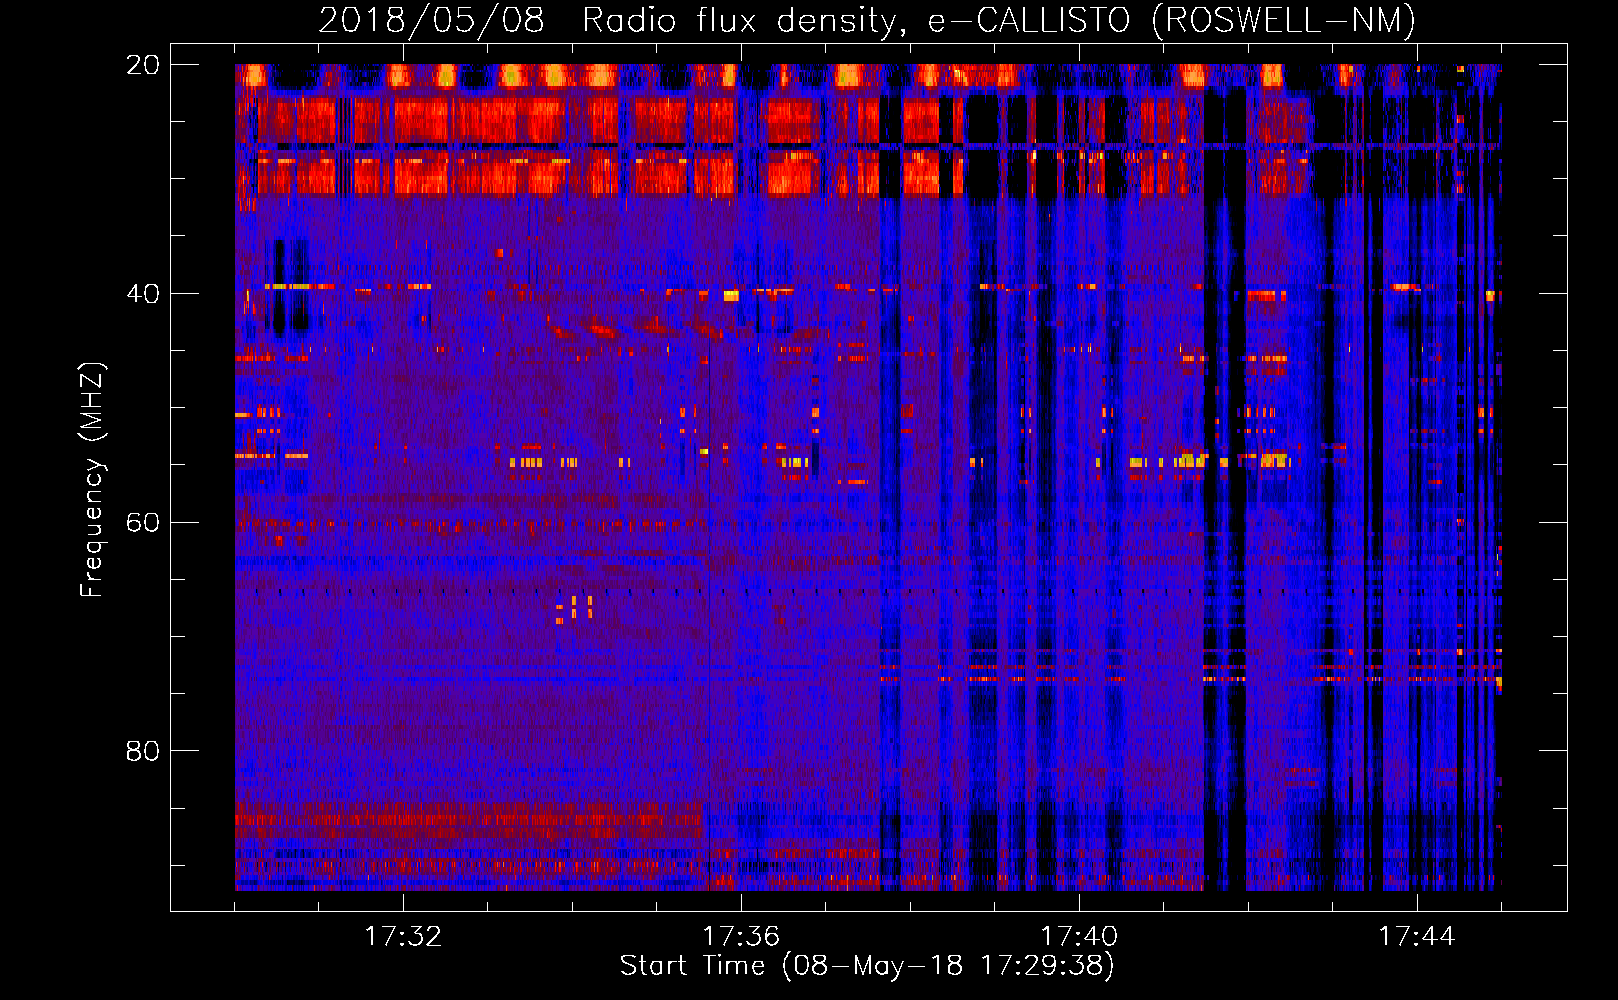This screenshot has height=1000, width=1618.
Task: Click the 40 frequency tick label
Action: pos(143,294)
